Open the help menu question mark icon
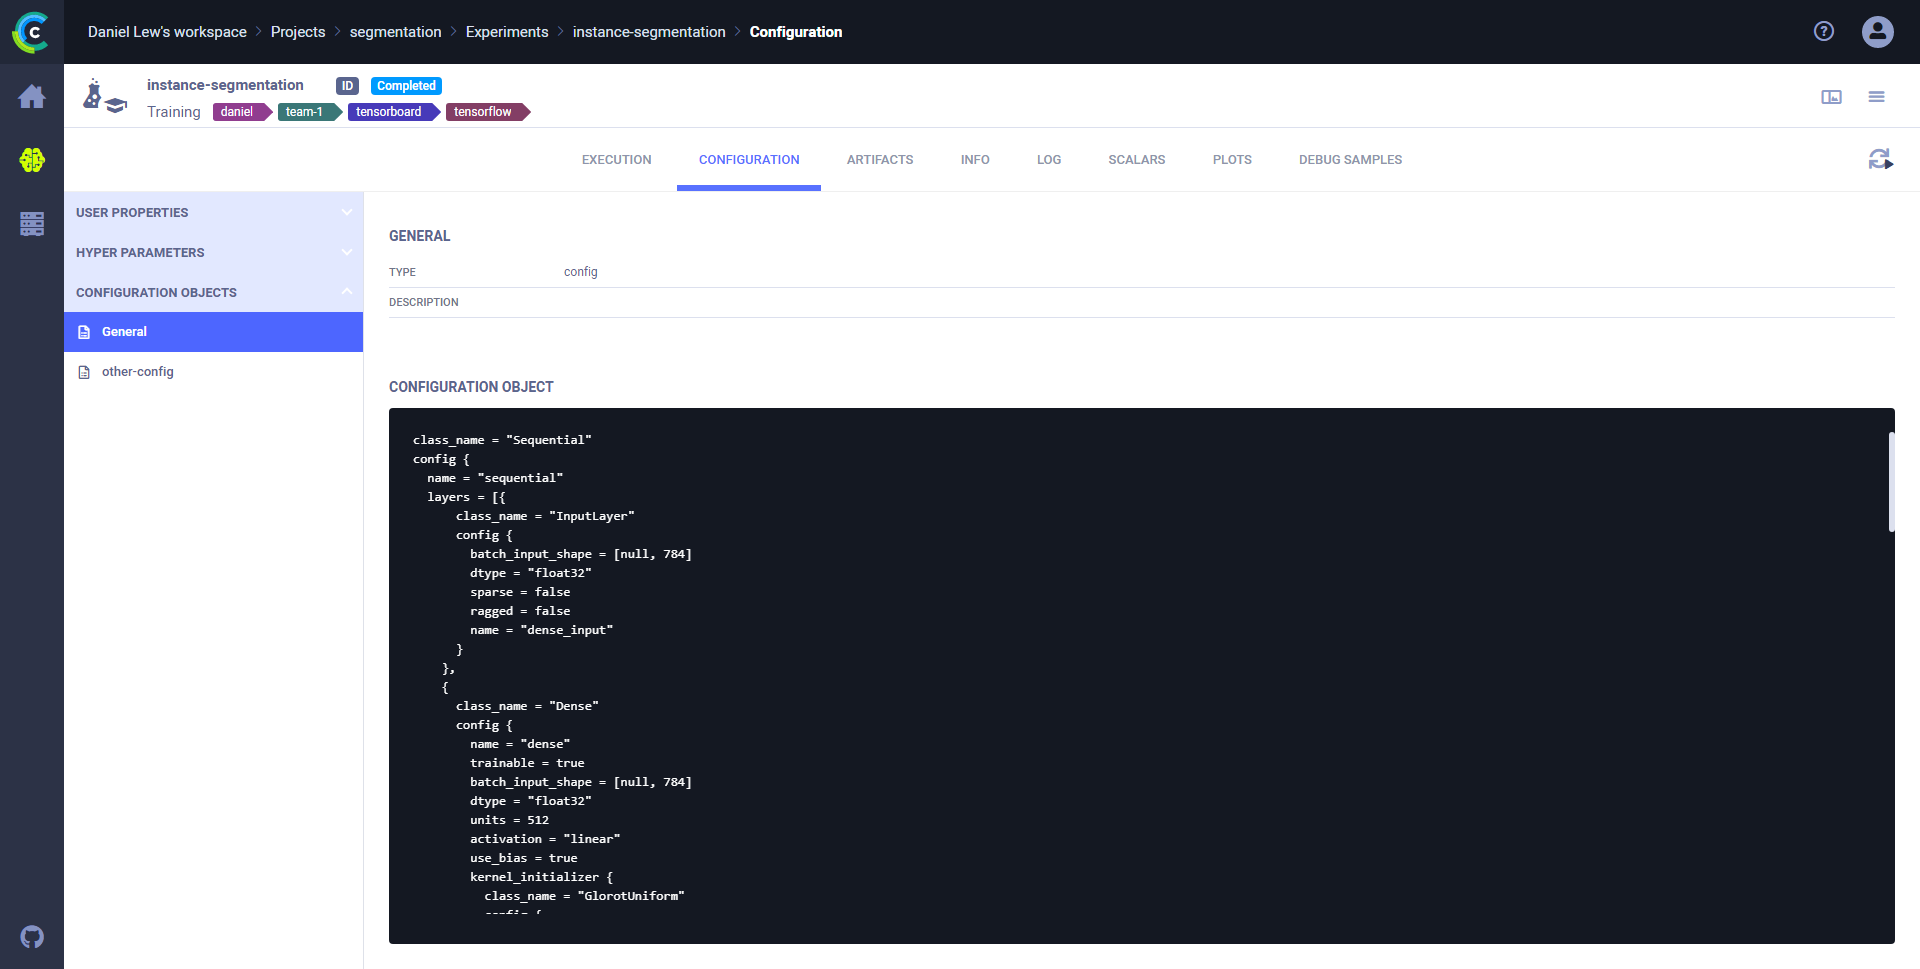 pos(1824,31)
